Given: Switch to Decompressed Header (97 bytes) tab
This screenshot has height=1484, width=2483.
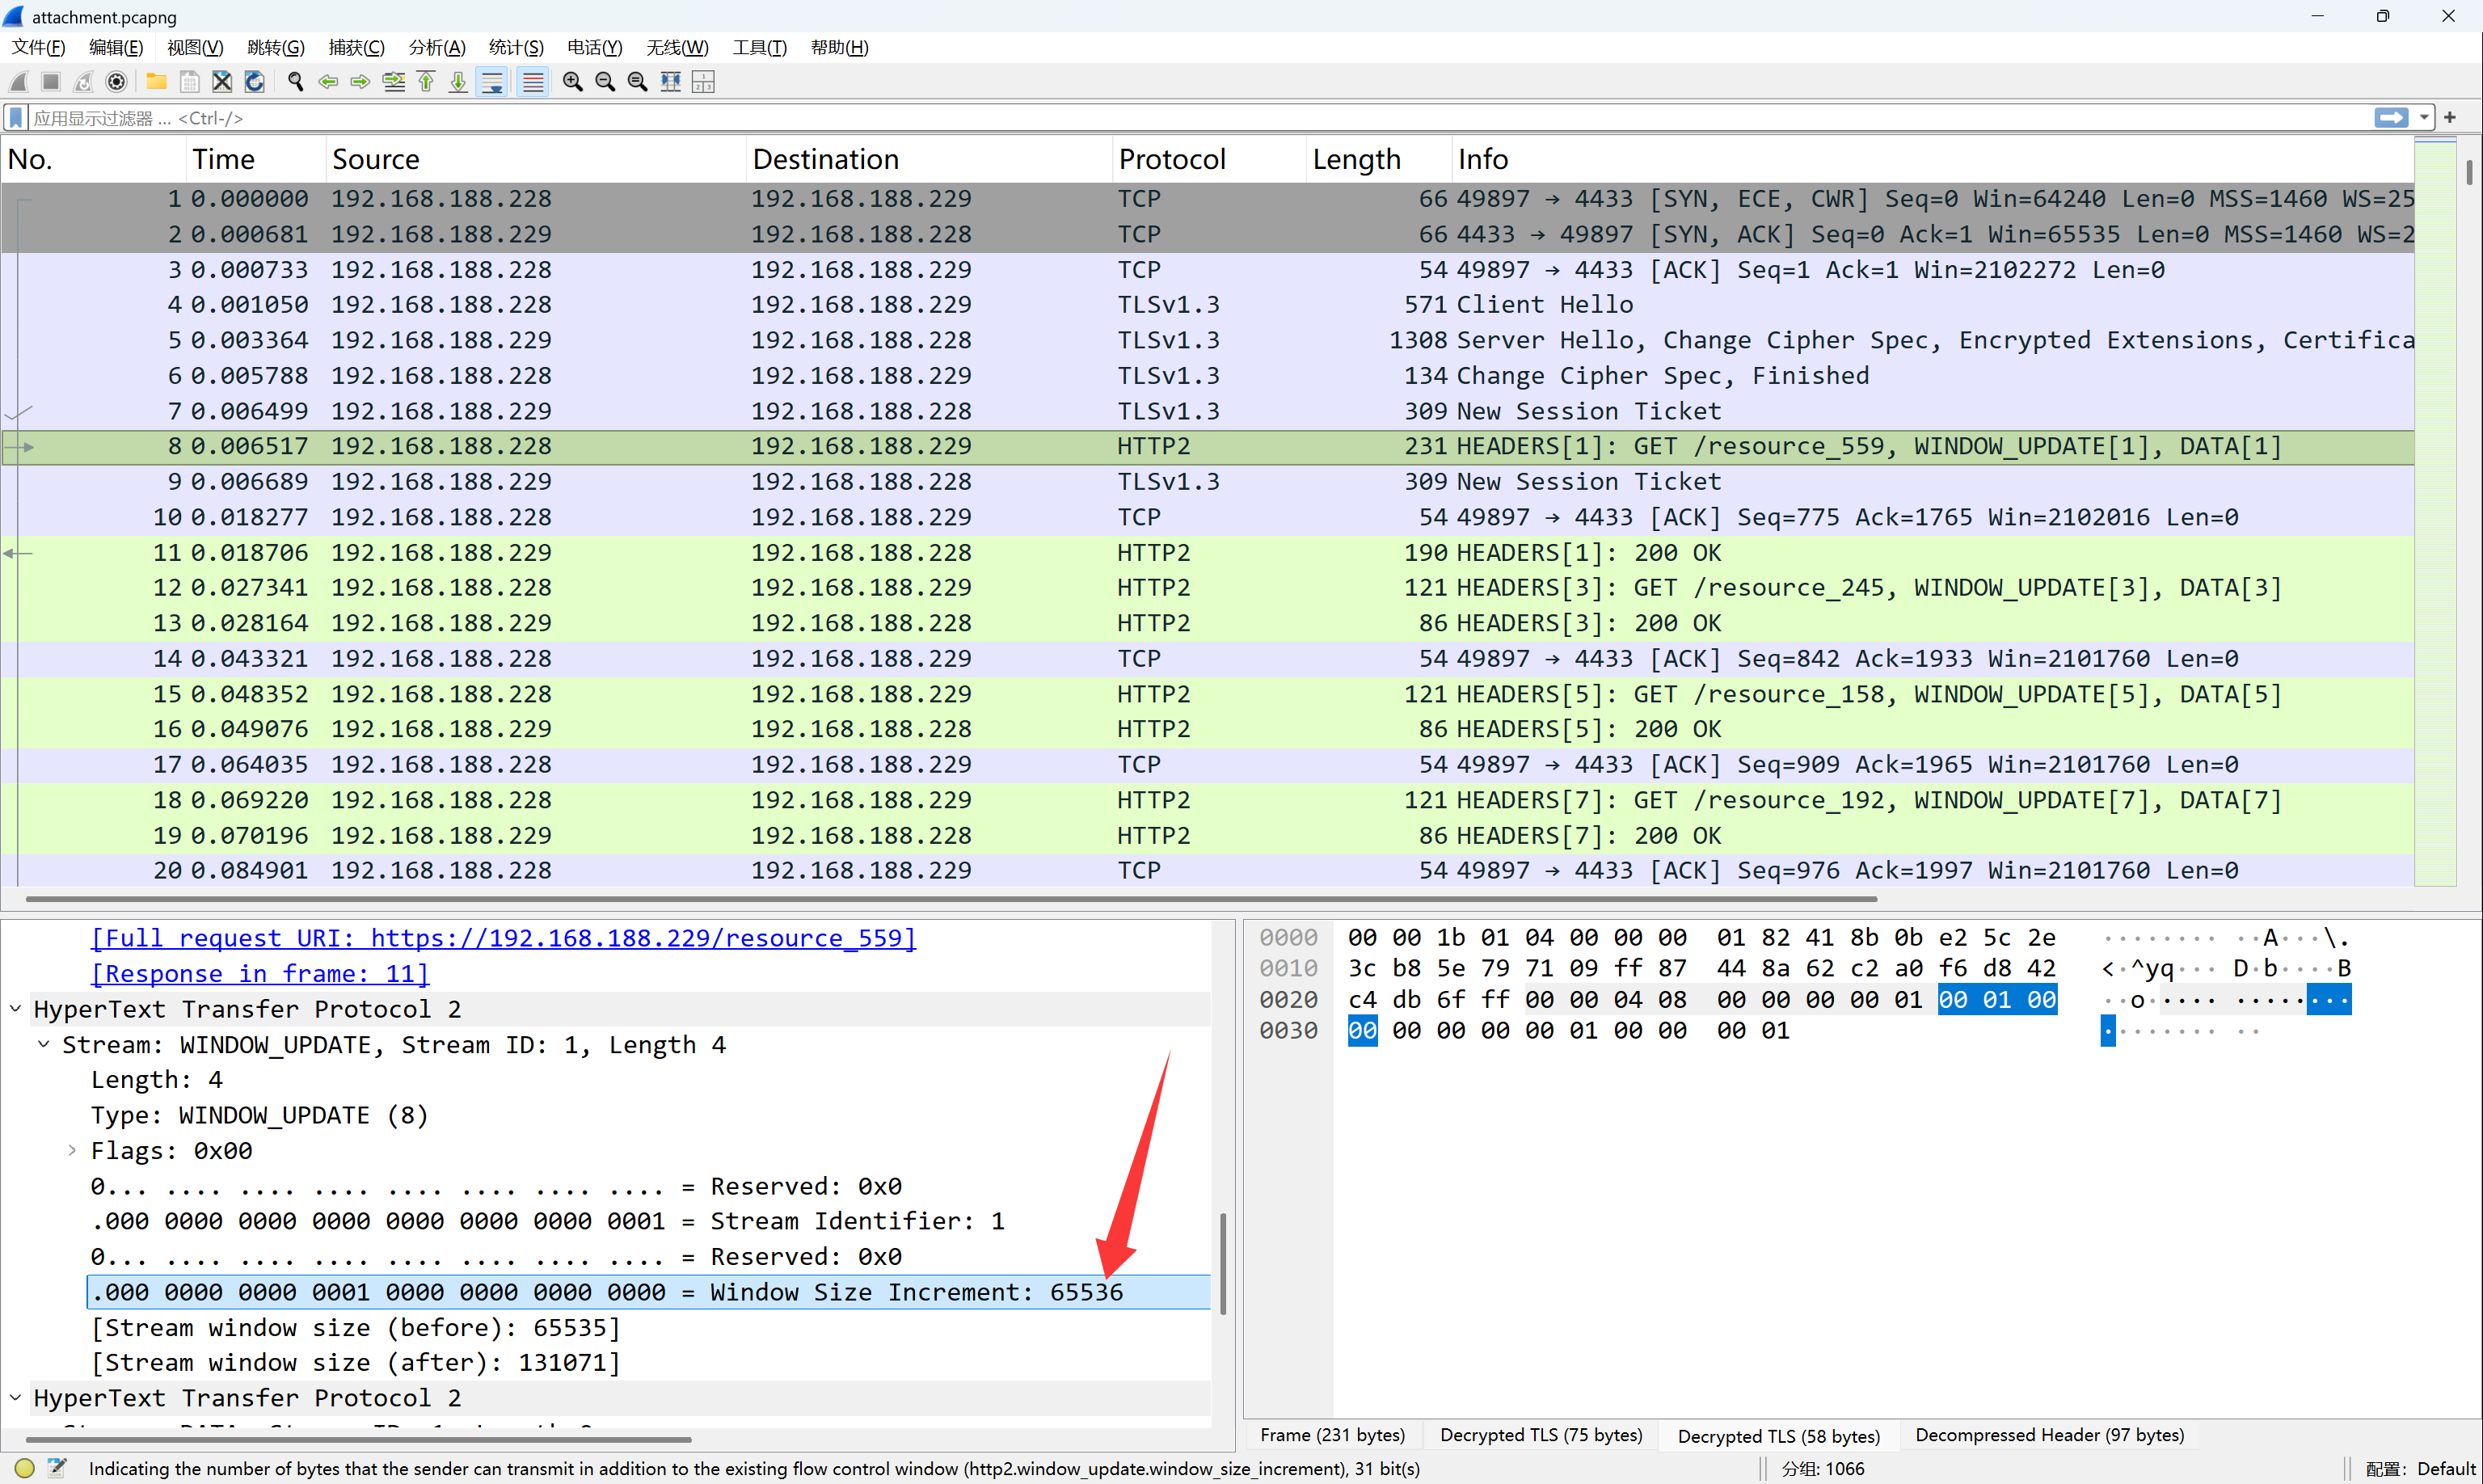Looking at the screenshot, I should pos(2049,1435).
